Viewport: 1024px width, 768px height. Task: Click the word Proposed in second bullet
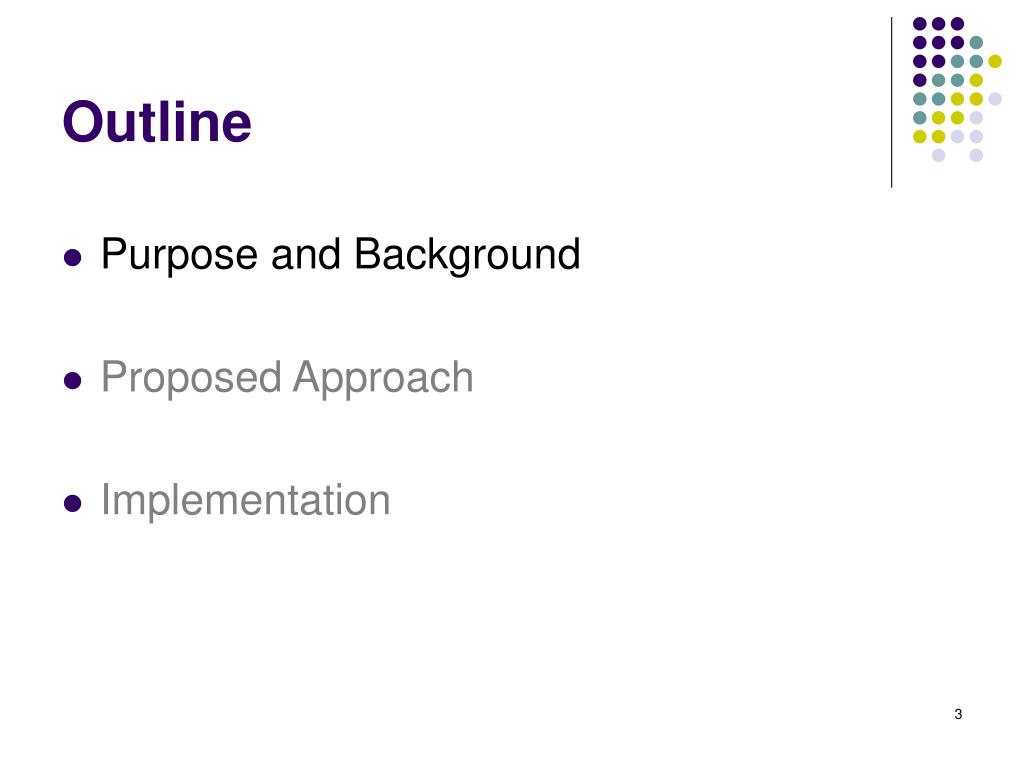pos(191,378)
